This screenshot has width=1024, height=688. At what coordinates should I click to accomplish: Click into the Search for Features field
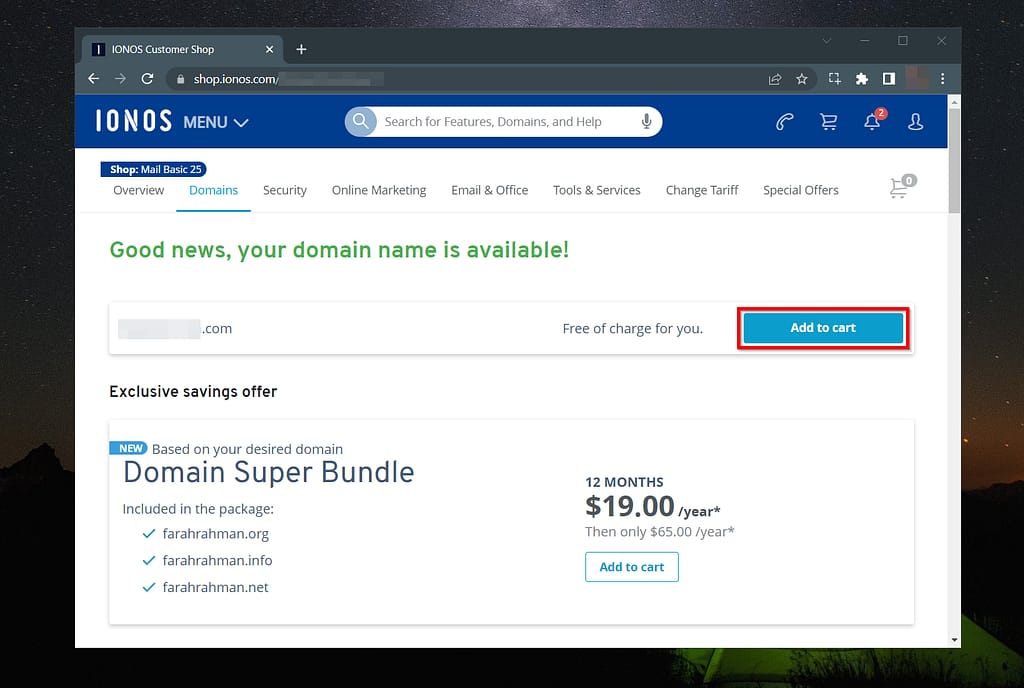[x=503, y=122]
